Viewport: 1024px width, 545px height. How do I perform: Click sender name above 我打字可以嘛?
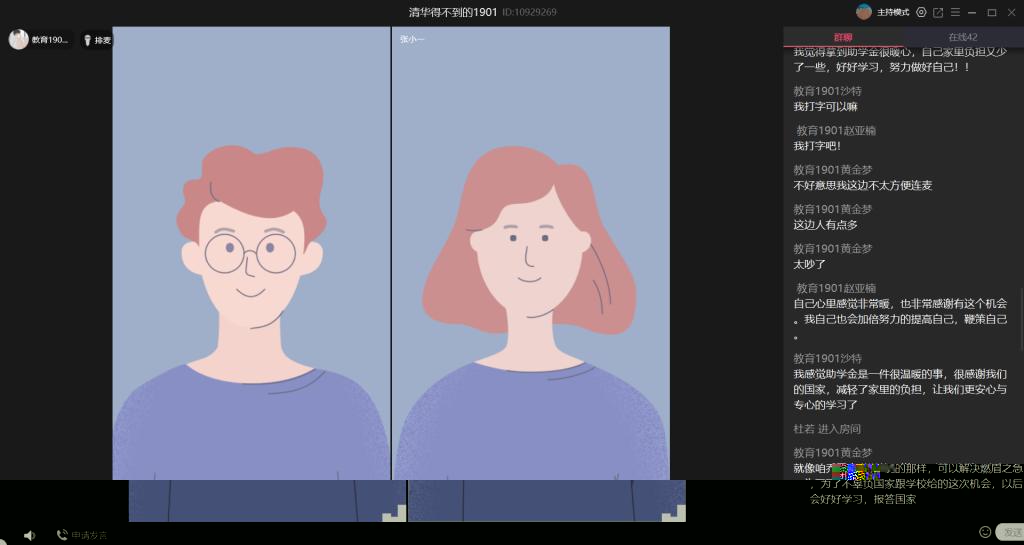pyautogui.click(x=827, y=91)
